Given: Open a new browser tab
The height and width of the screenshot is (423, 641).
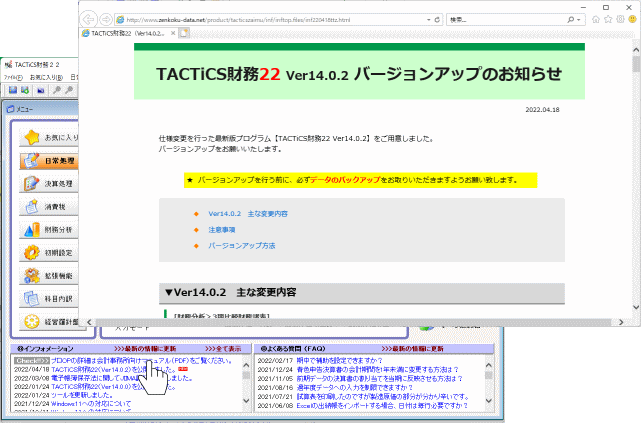Looking at the screenshot, I should 184,33.
